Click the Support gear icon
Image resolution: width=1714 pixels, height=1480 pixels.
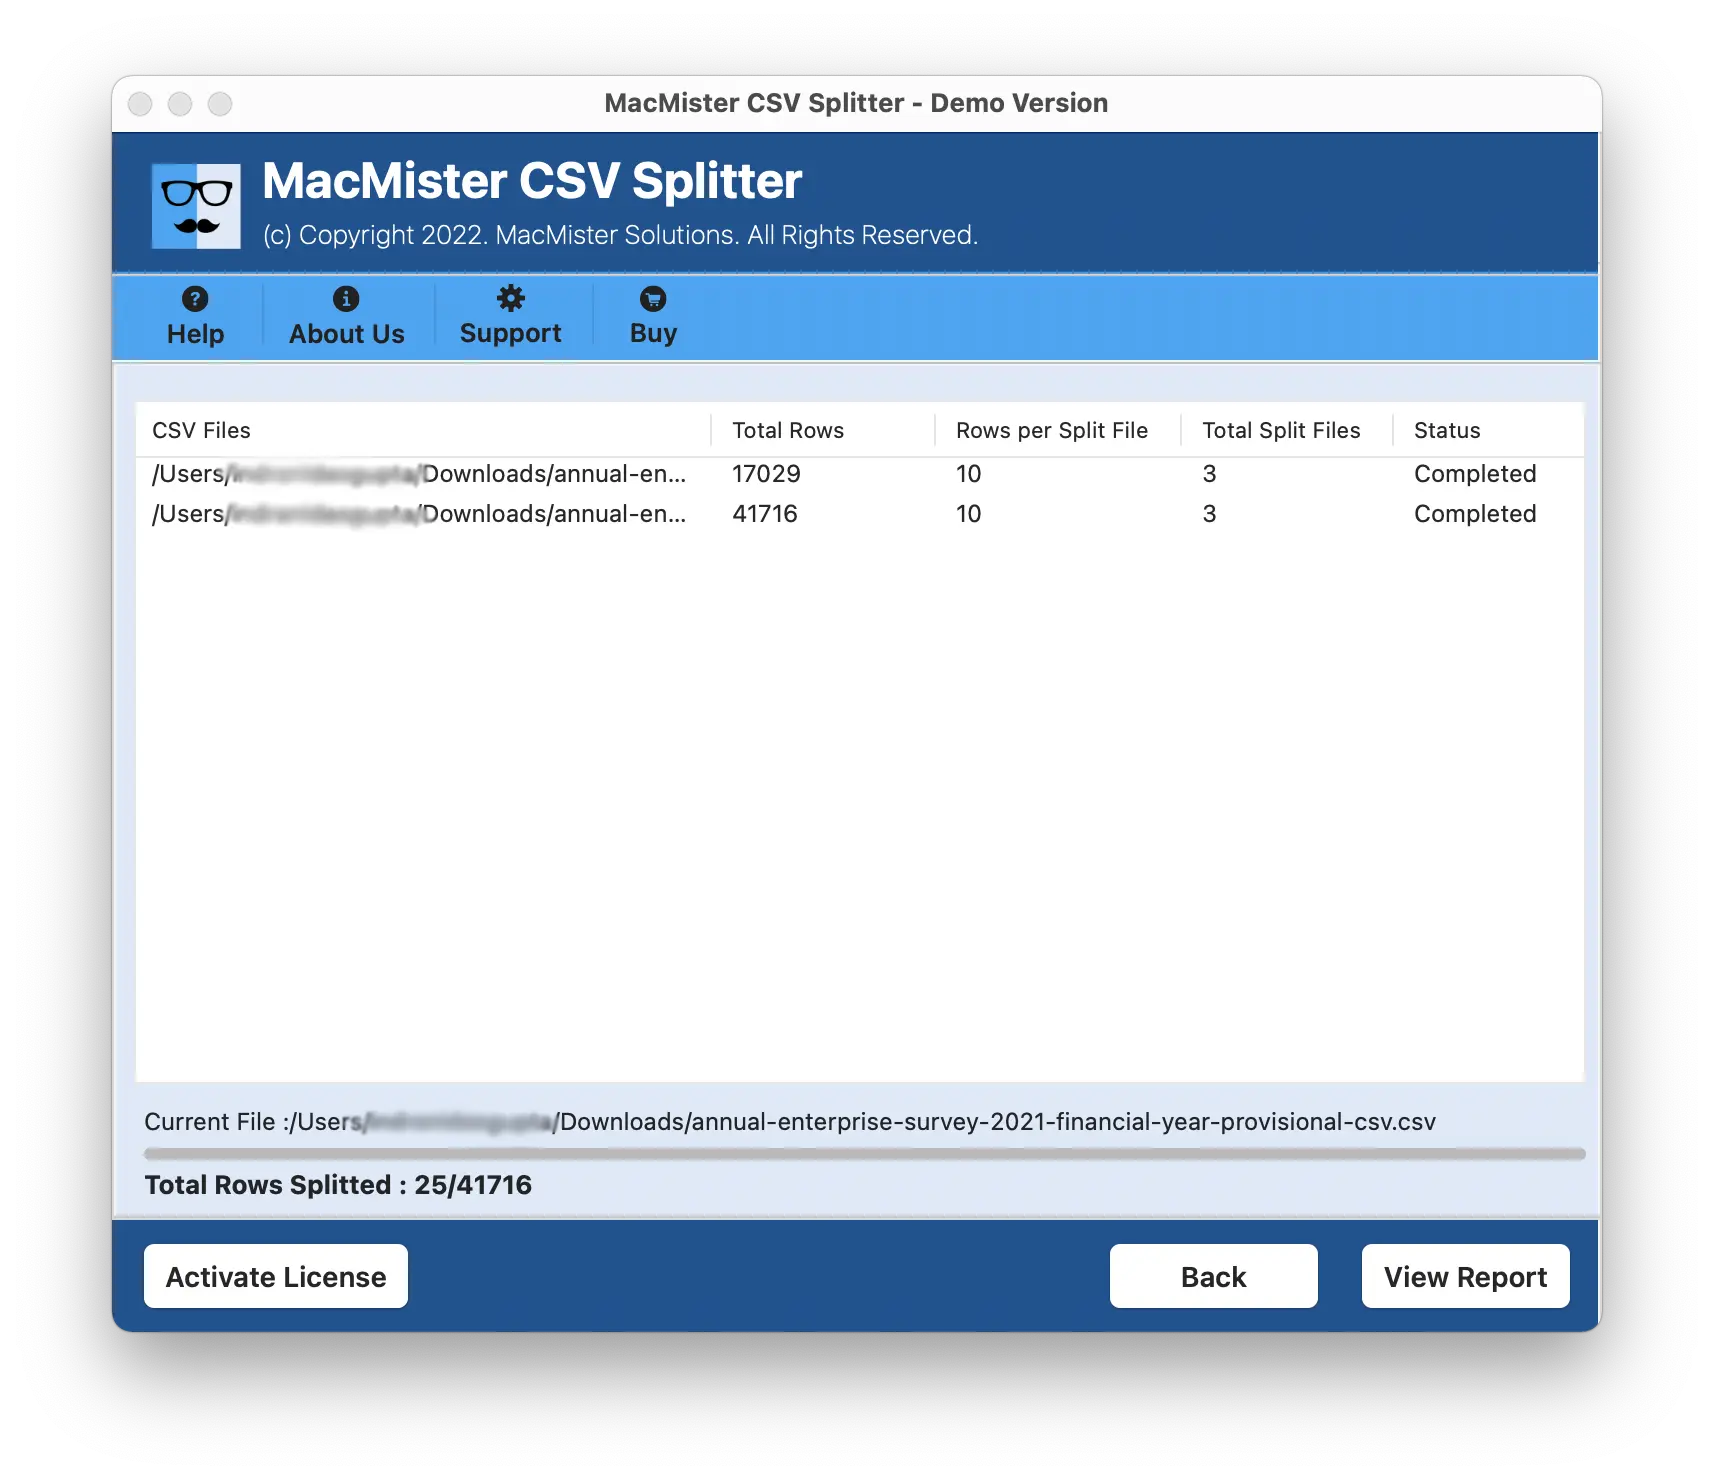click(x=511, y=298)
